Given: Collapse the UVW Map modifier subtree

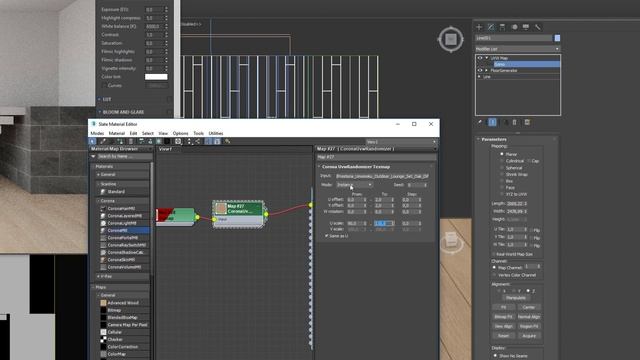Looking at the screenshot, I should 487,58.
